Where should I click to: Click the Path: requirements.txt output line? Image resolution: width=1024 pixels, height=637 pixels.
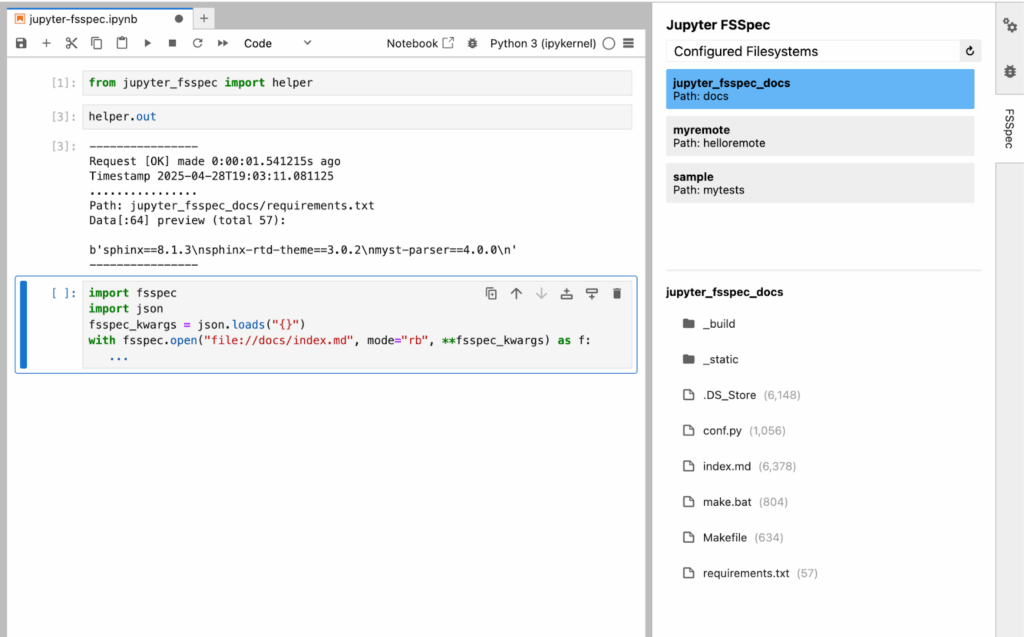232,205
